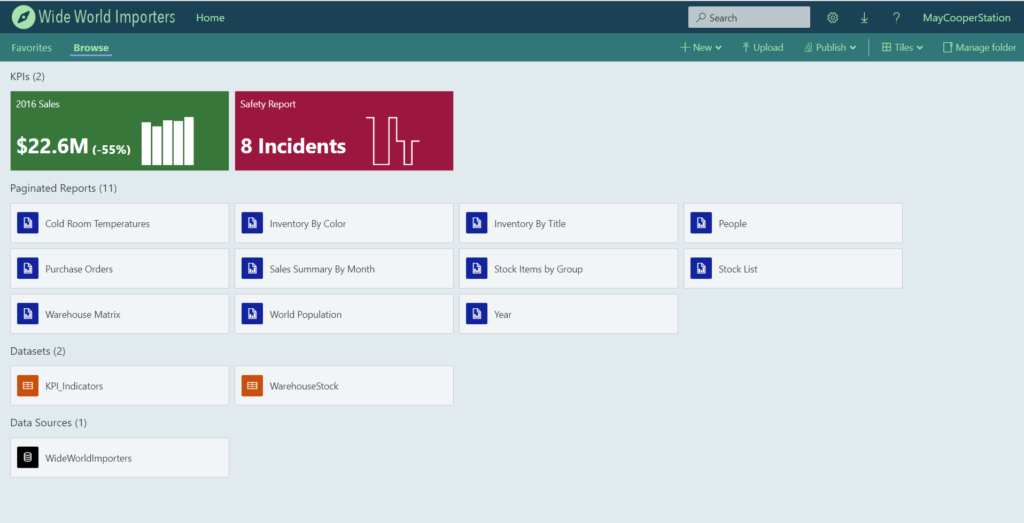Click the Sales Summary By Month icon
This screenshot has height=523, width=1024.
pos(252,268)
